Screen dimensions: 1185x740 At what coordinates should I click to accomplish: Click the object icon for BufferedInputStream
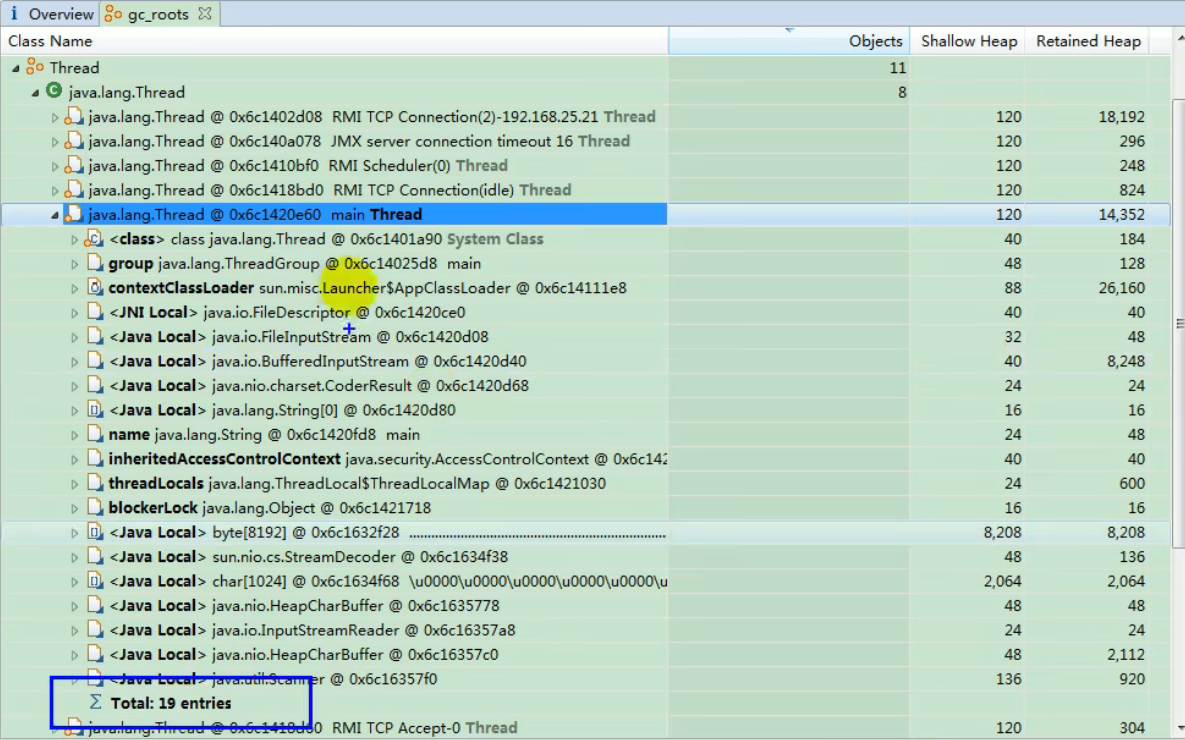tap(94, 361)
